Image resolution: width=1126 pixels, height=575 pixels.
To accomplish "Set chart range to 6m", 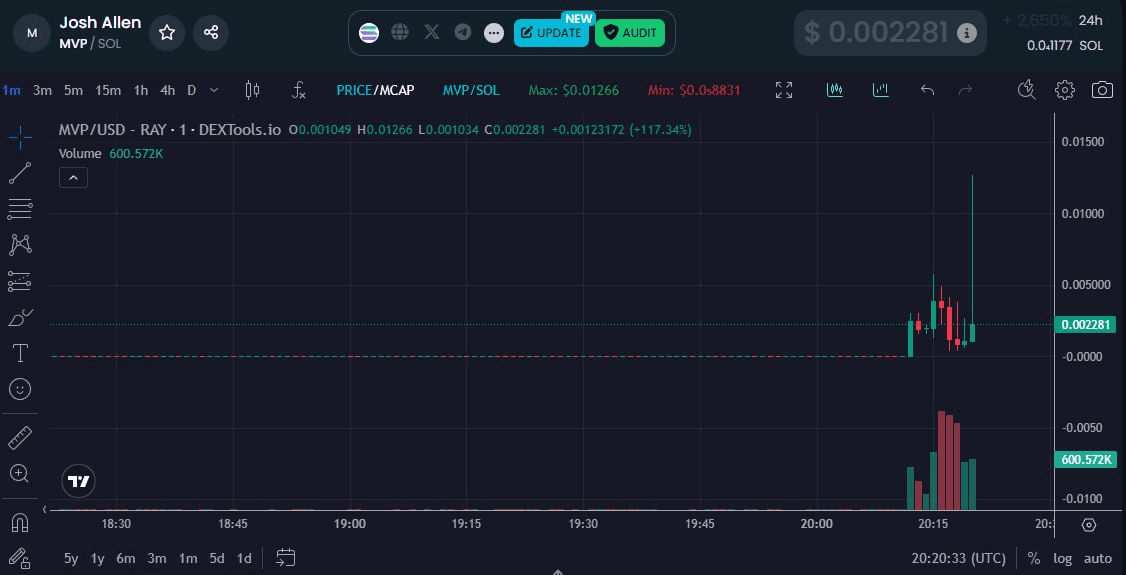I will point(126,558).
